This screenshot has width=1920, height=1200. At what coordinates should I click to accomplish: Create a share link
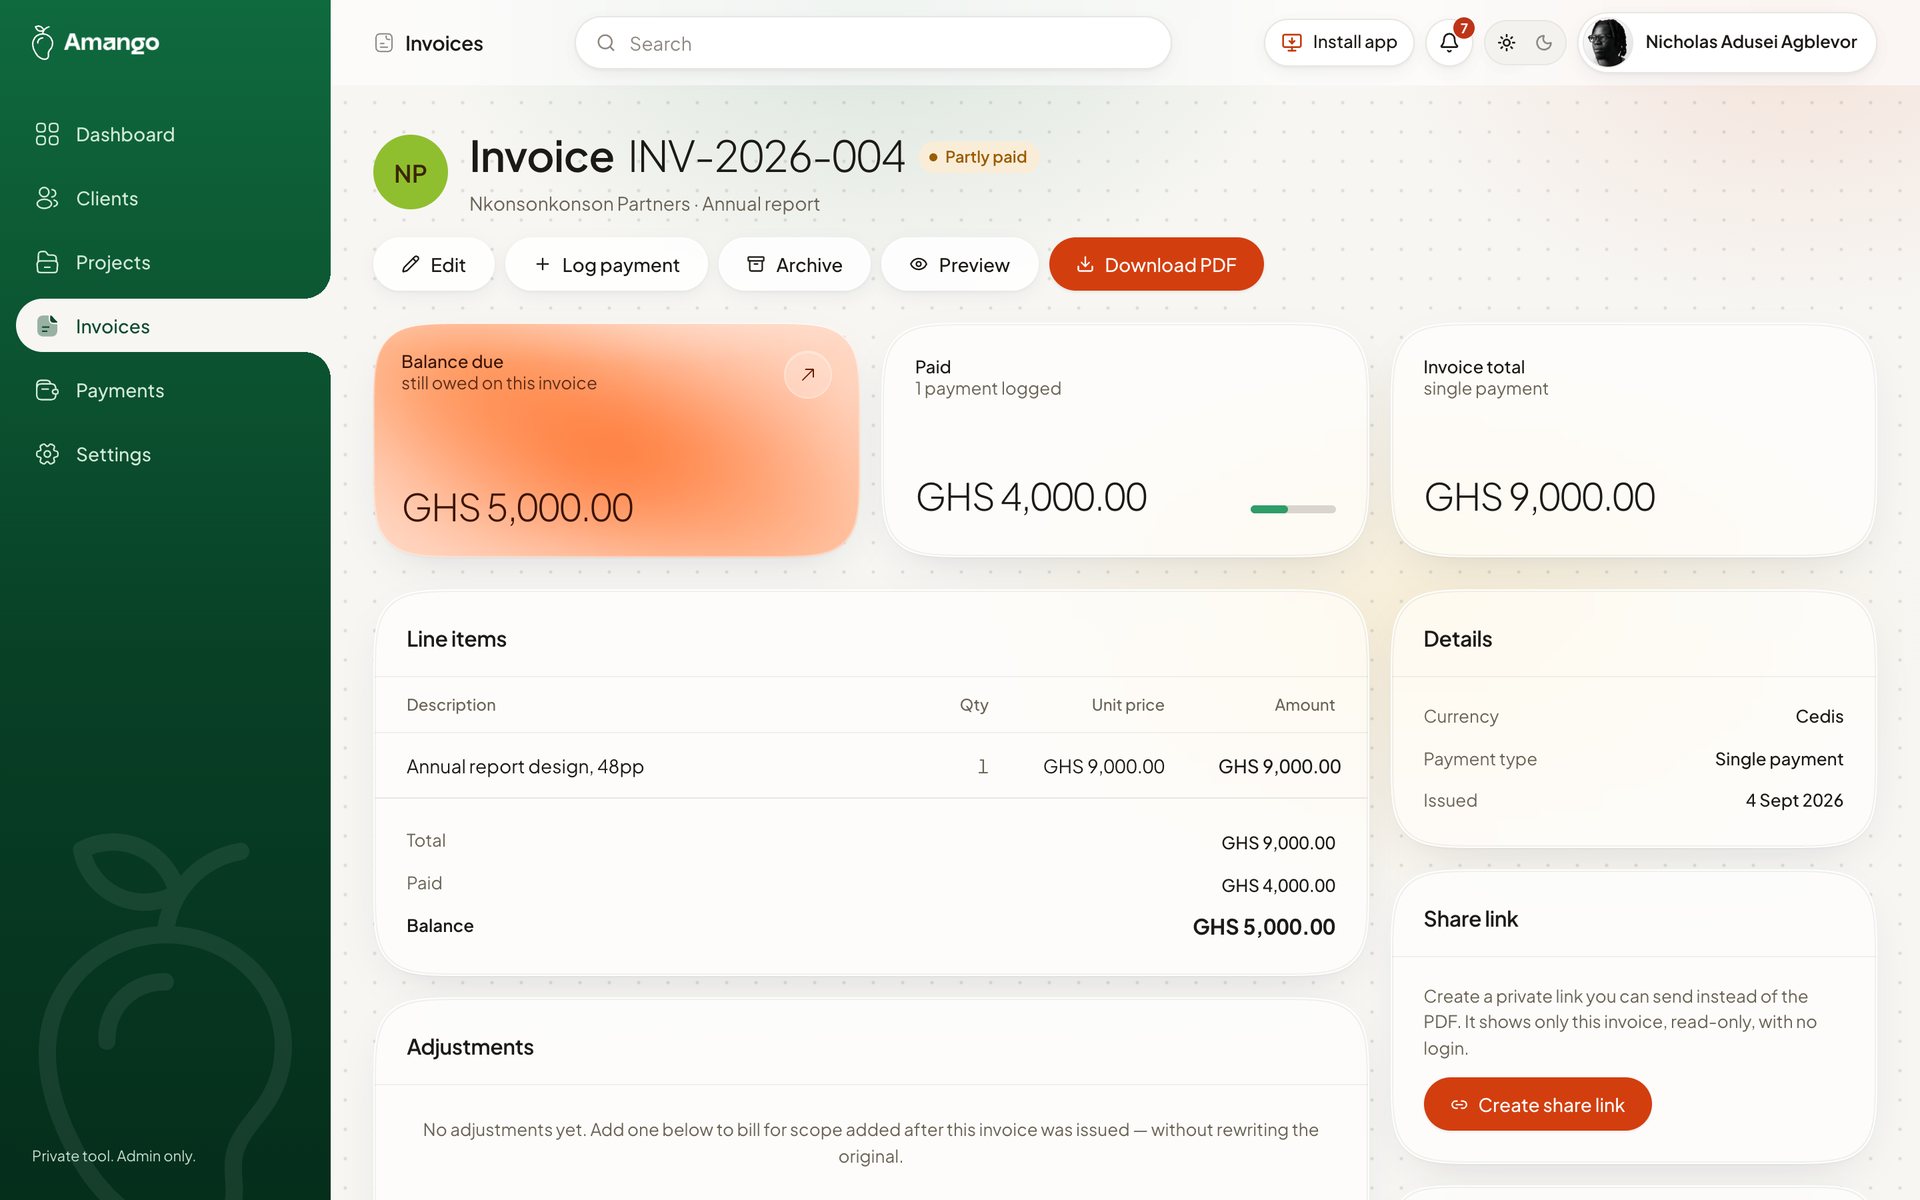click(1537, 1104)
